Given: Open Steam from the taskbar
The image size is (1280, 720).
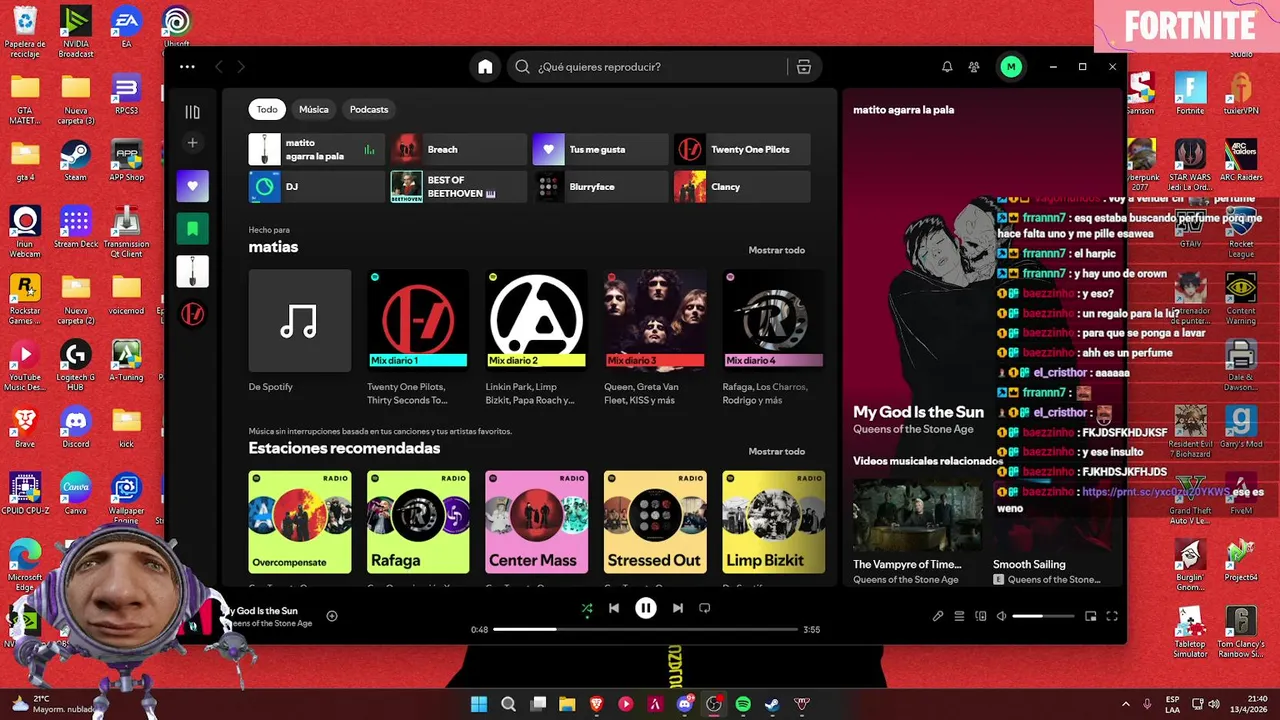Looking at the screenshot, I should coord(772,704).
